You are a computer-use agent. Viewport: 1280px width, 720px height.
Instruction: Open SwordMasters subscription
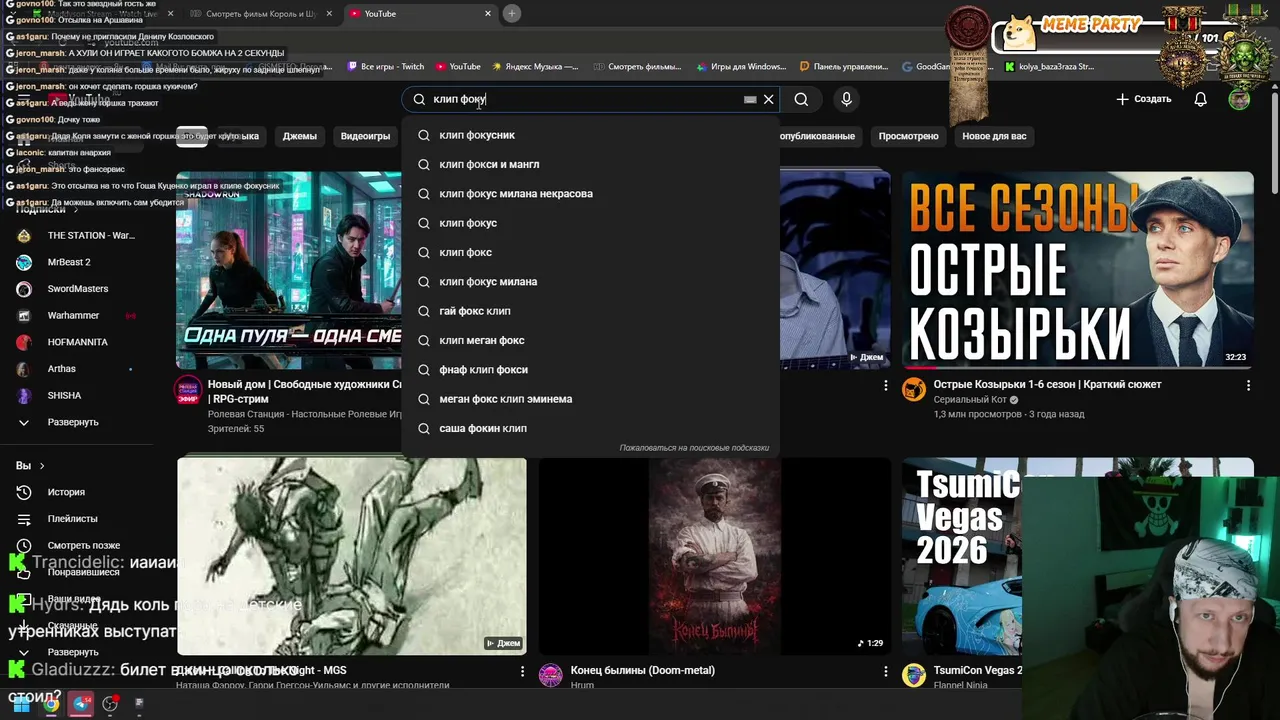tap(78, 289)
